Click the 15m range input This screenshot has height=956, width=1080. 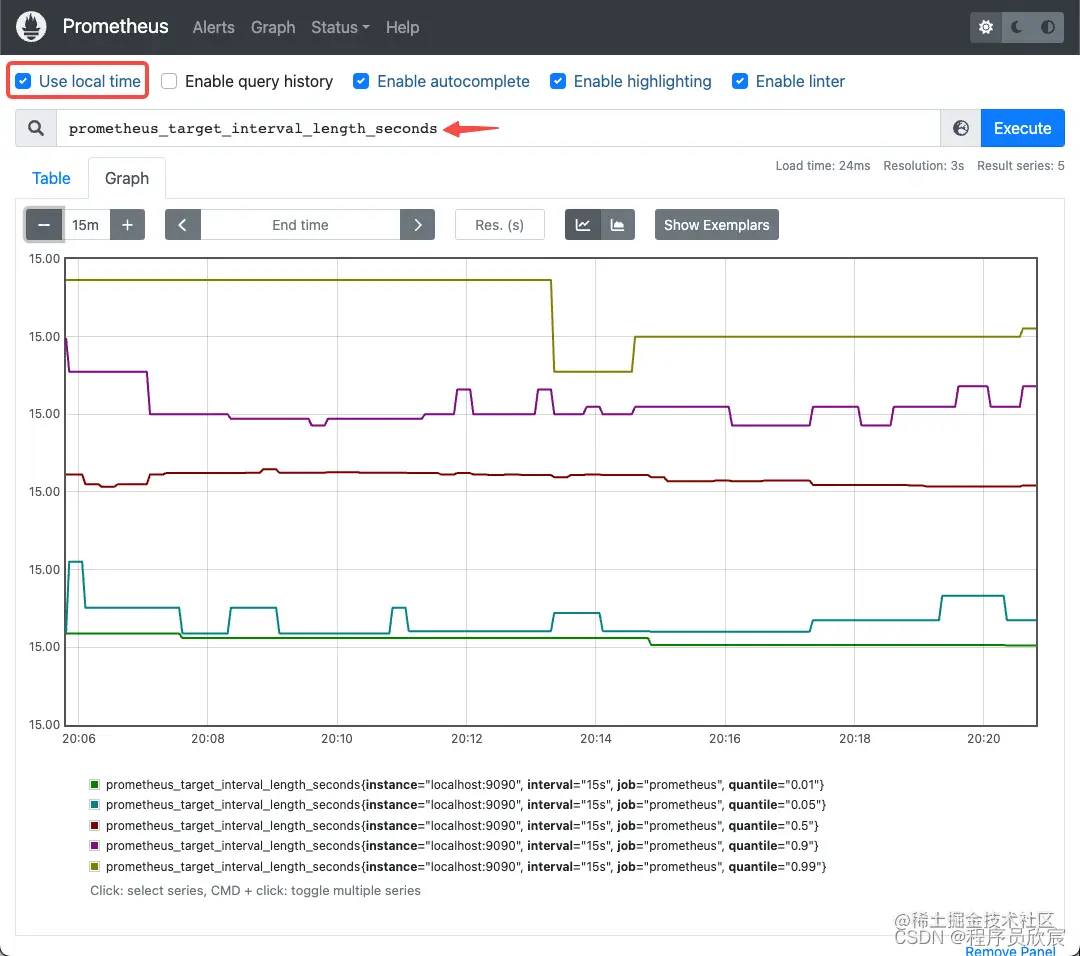[x=86, y=225]
